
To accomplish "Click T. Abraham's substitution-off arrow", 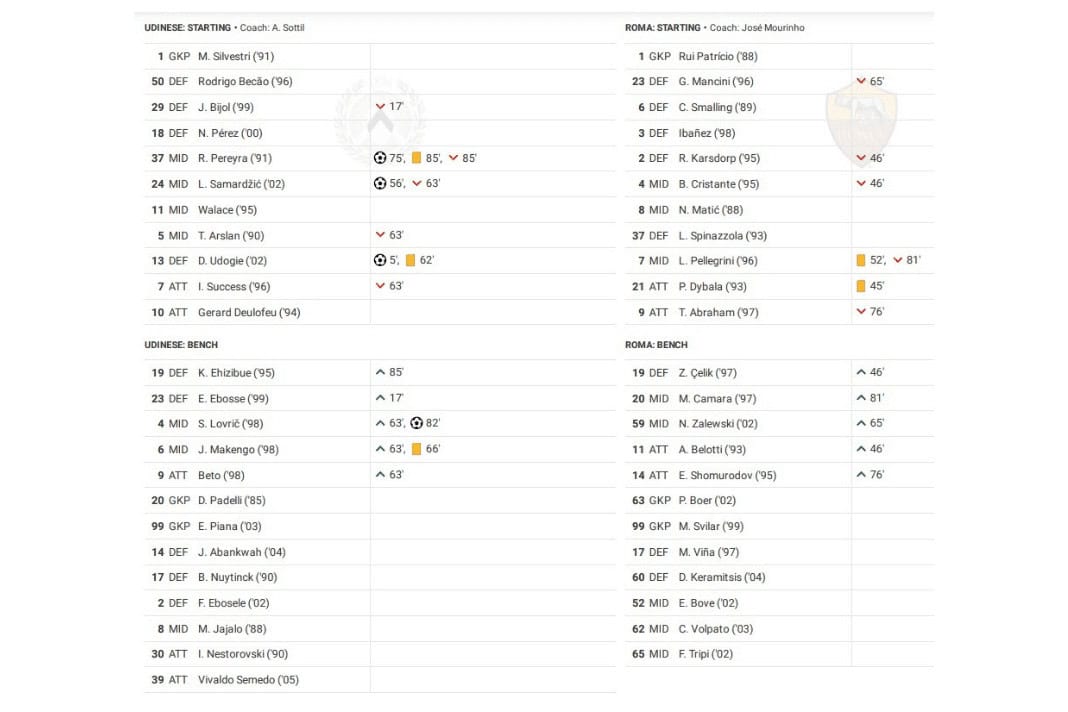I will (x=861, y=312).
